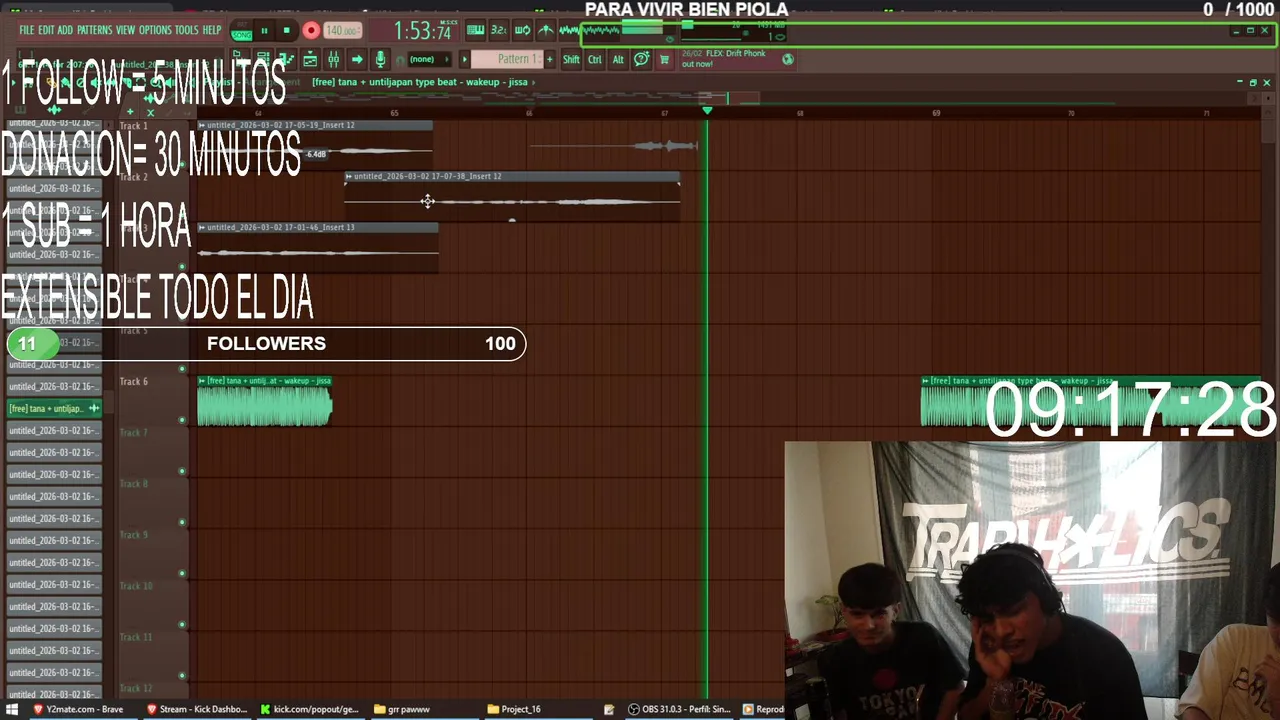Screen dimensions: 1280x720
Task: Switch to Stream - Kick Dashboard taskbar item
Action: point(197,709)
